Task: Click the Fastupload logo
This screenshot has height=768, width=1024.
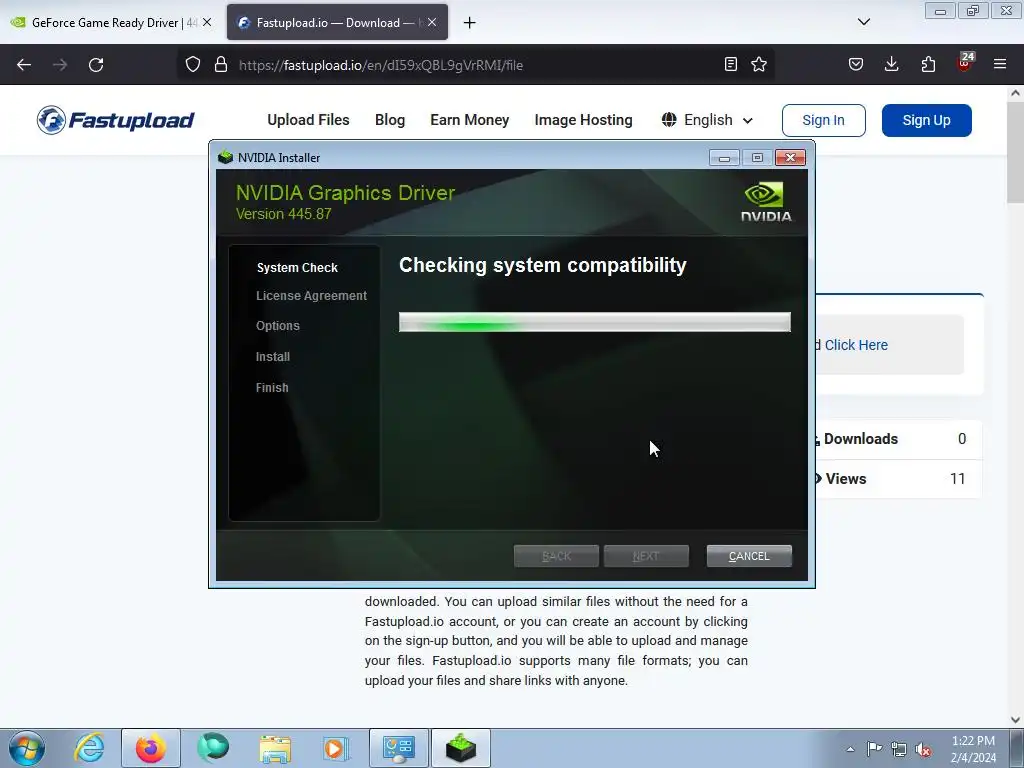Action: coord(116,120)
